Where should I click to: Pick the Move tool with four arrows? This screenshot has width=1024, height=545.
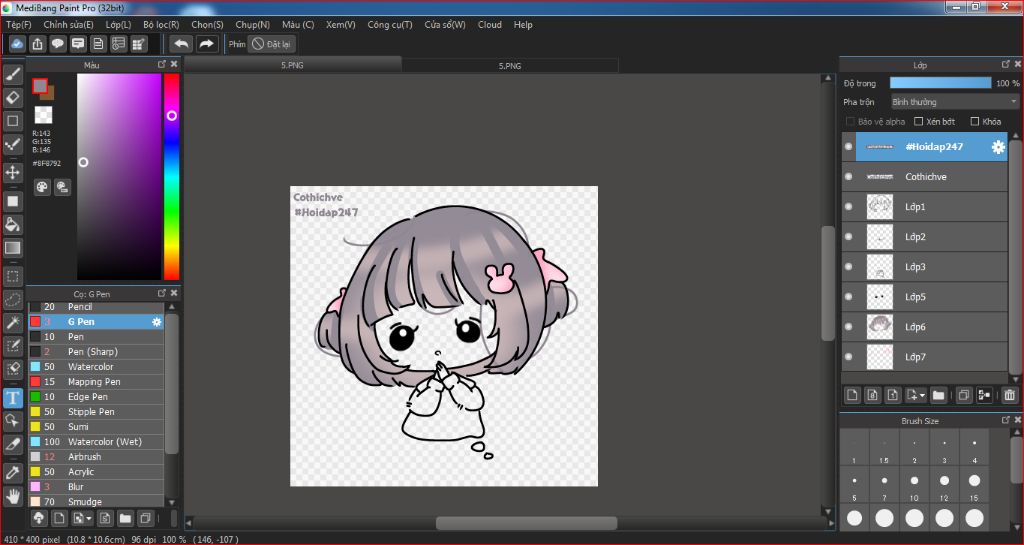12,172
